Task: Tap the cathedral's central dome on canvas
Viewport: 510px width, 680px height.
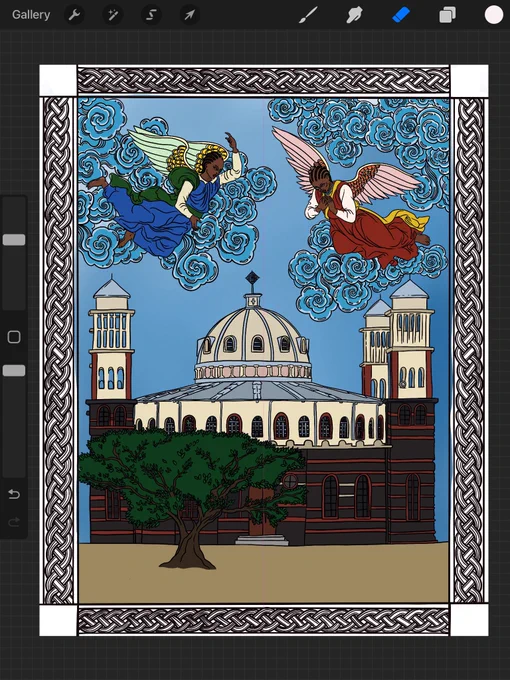Action: 253,336
